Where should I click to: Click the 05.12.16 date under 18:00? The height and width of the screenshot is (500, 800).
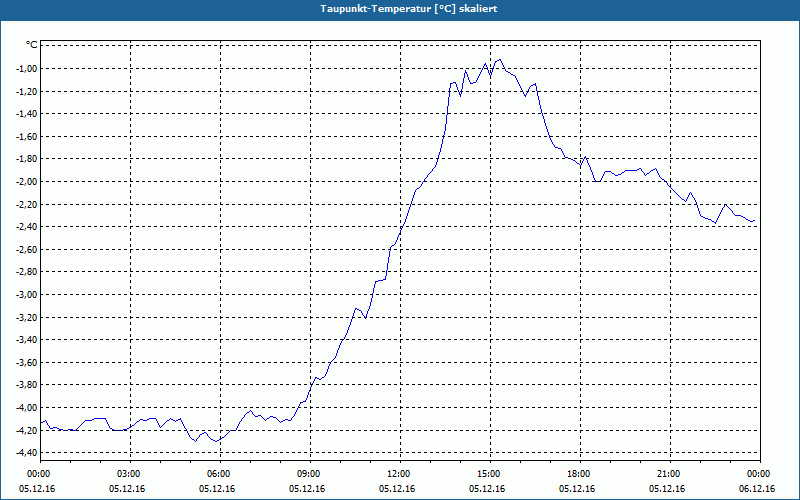[x=577, y=489]
